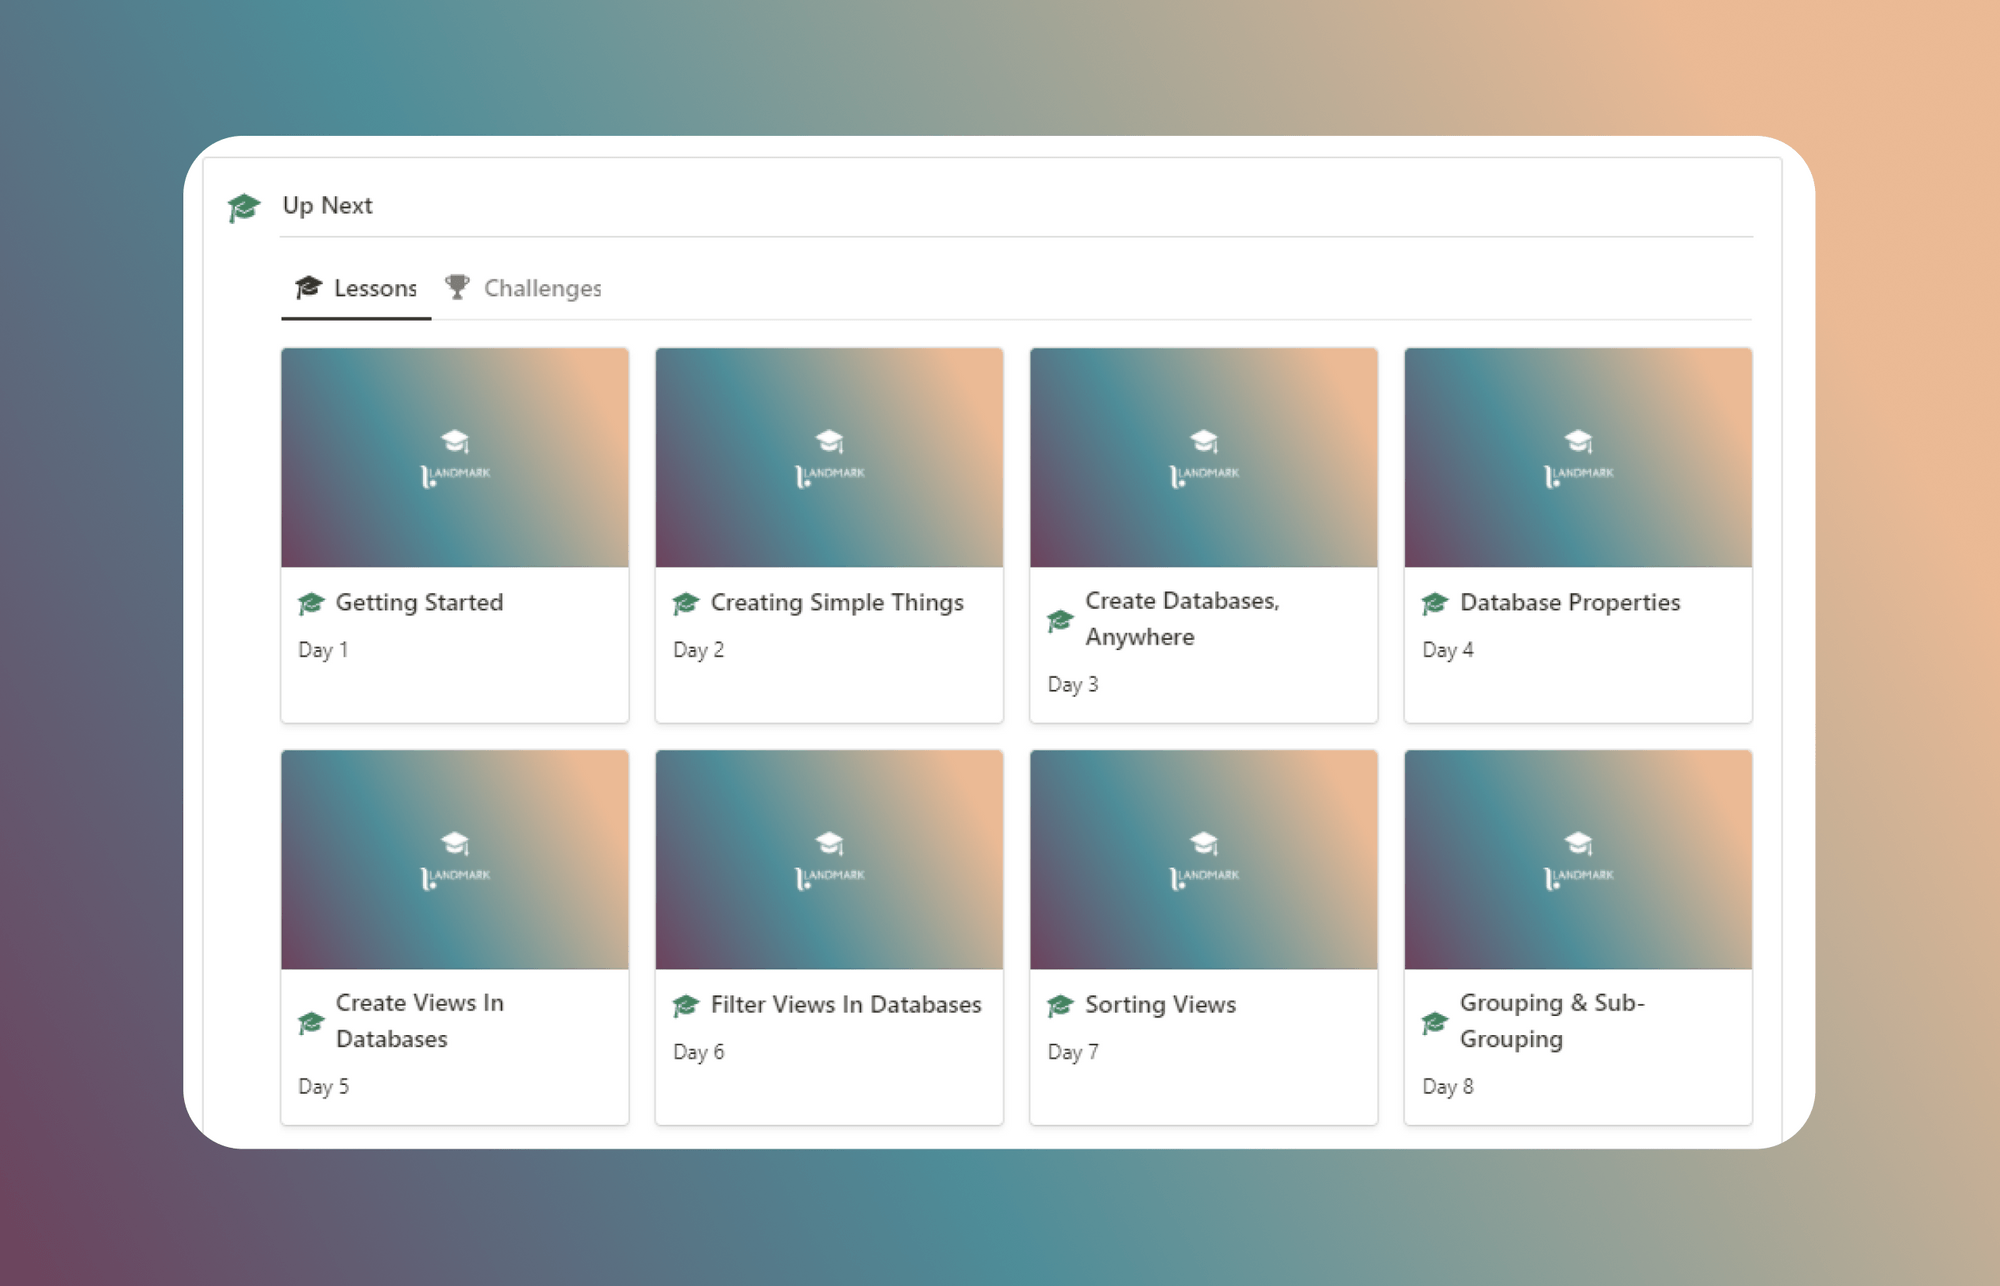Click the Up Next heading text
2000x1286 pixels.
click(x=327, y=205)
